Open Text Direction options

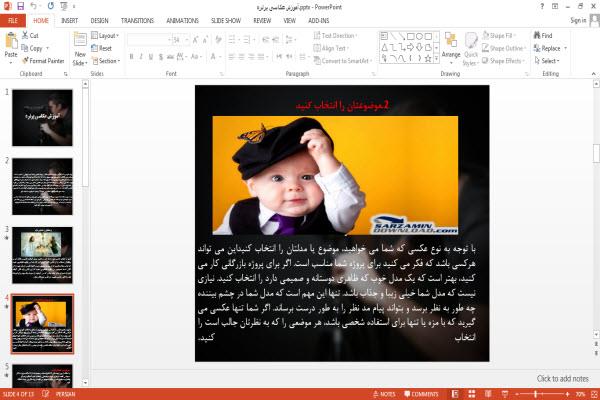[336, 36]
